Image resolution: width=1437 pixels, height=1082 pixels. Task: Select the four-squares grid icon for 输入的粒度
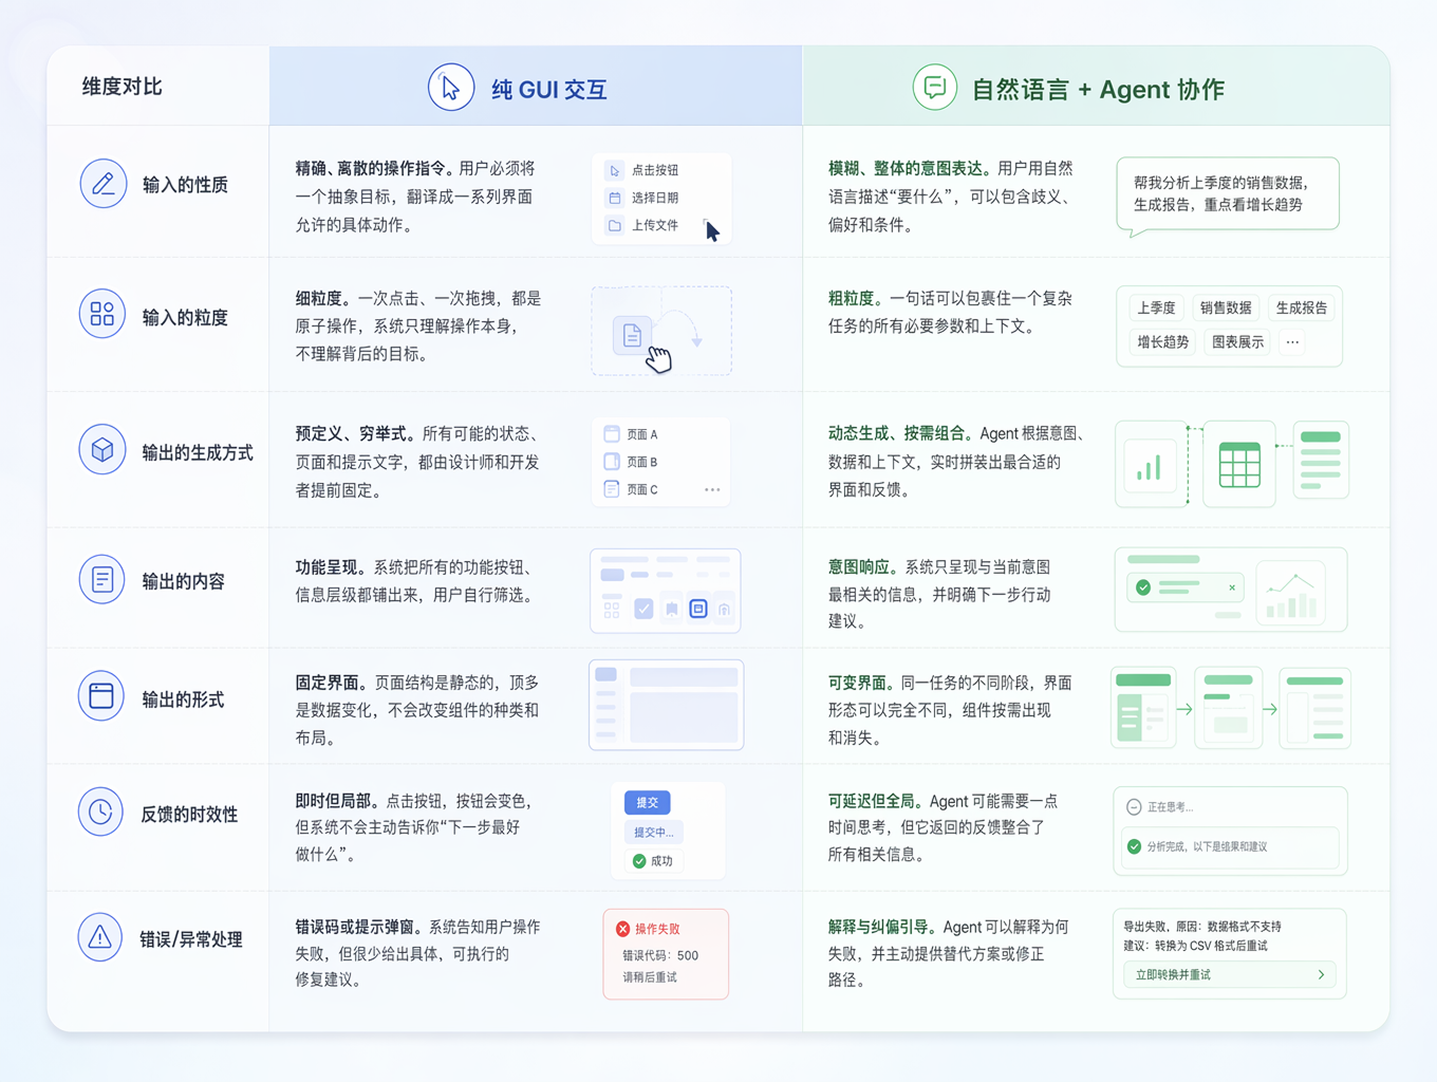(102, 314)
